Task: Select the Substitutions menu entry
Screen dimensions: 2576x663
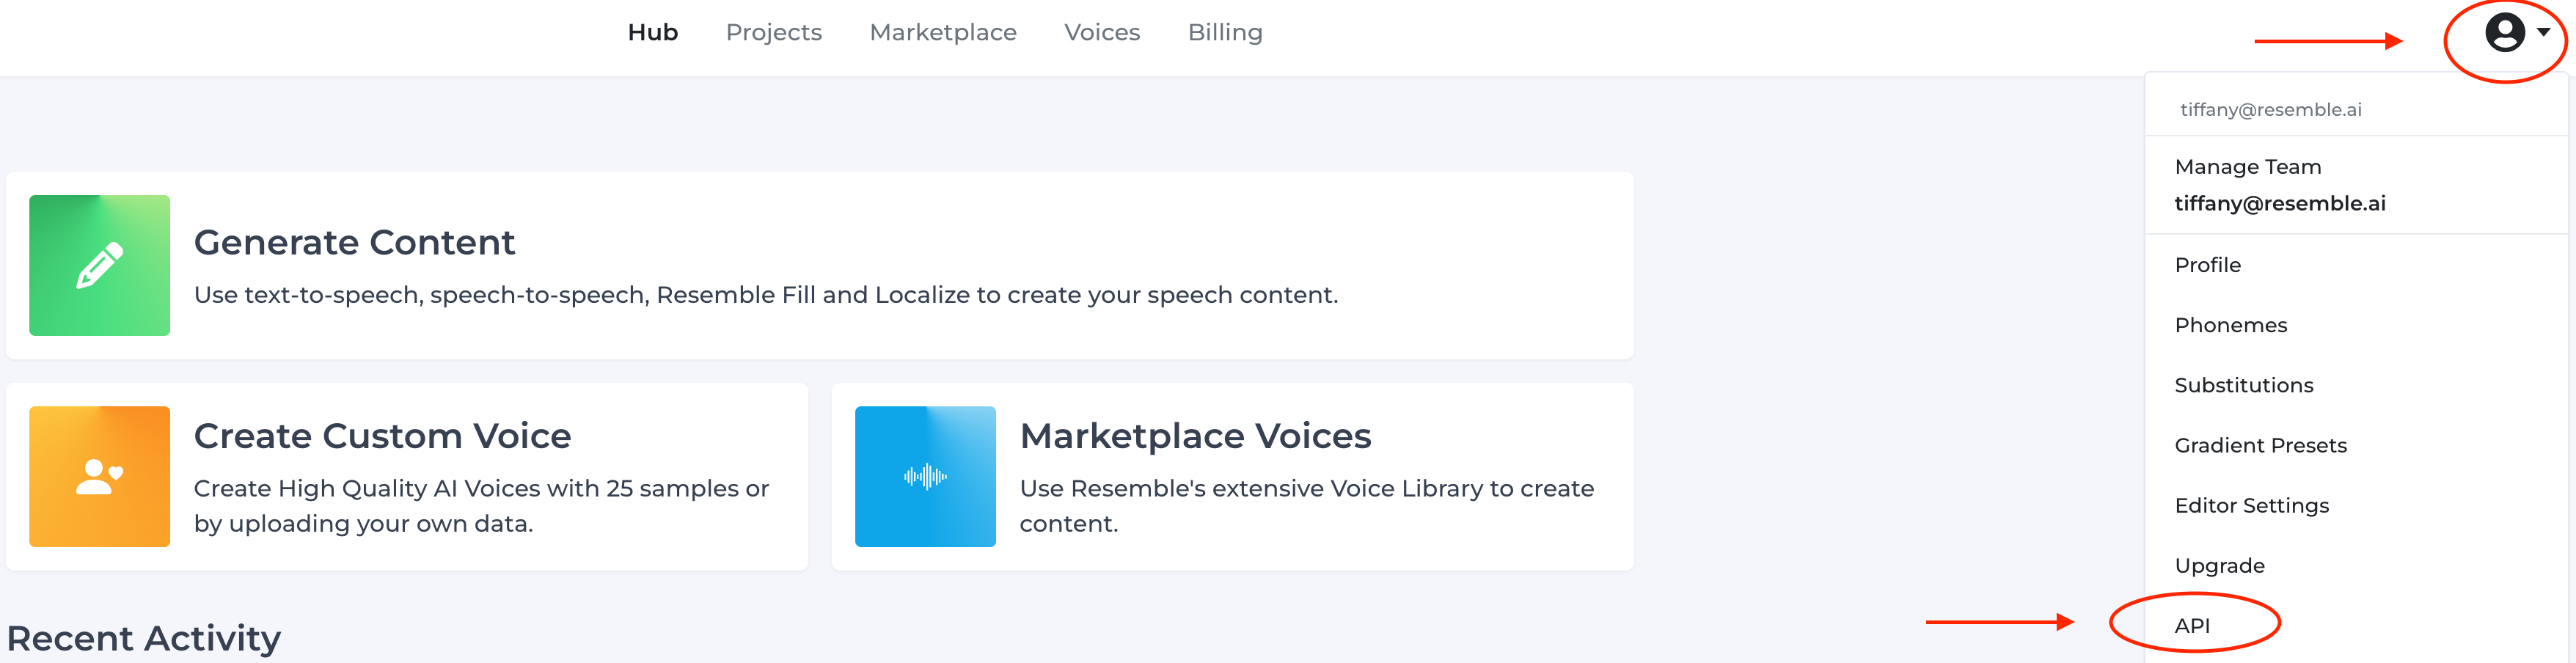Action: (x=2243, y=385)
